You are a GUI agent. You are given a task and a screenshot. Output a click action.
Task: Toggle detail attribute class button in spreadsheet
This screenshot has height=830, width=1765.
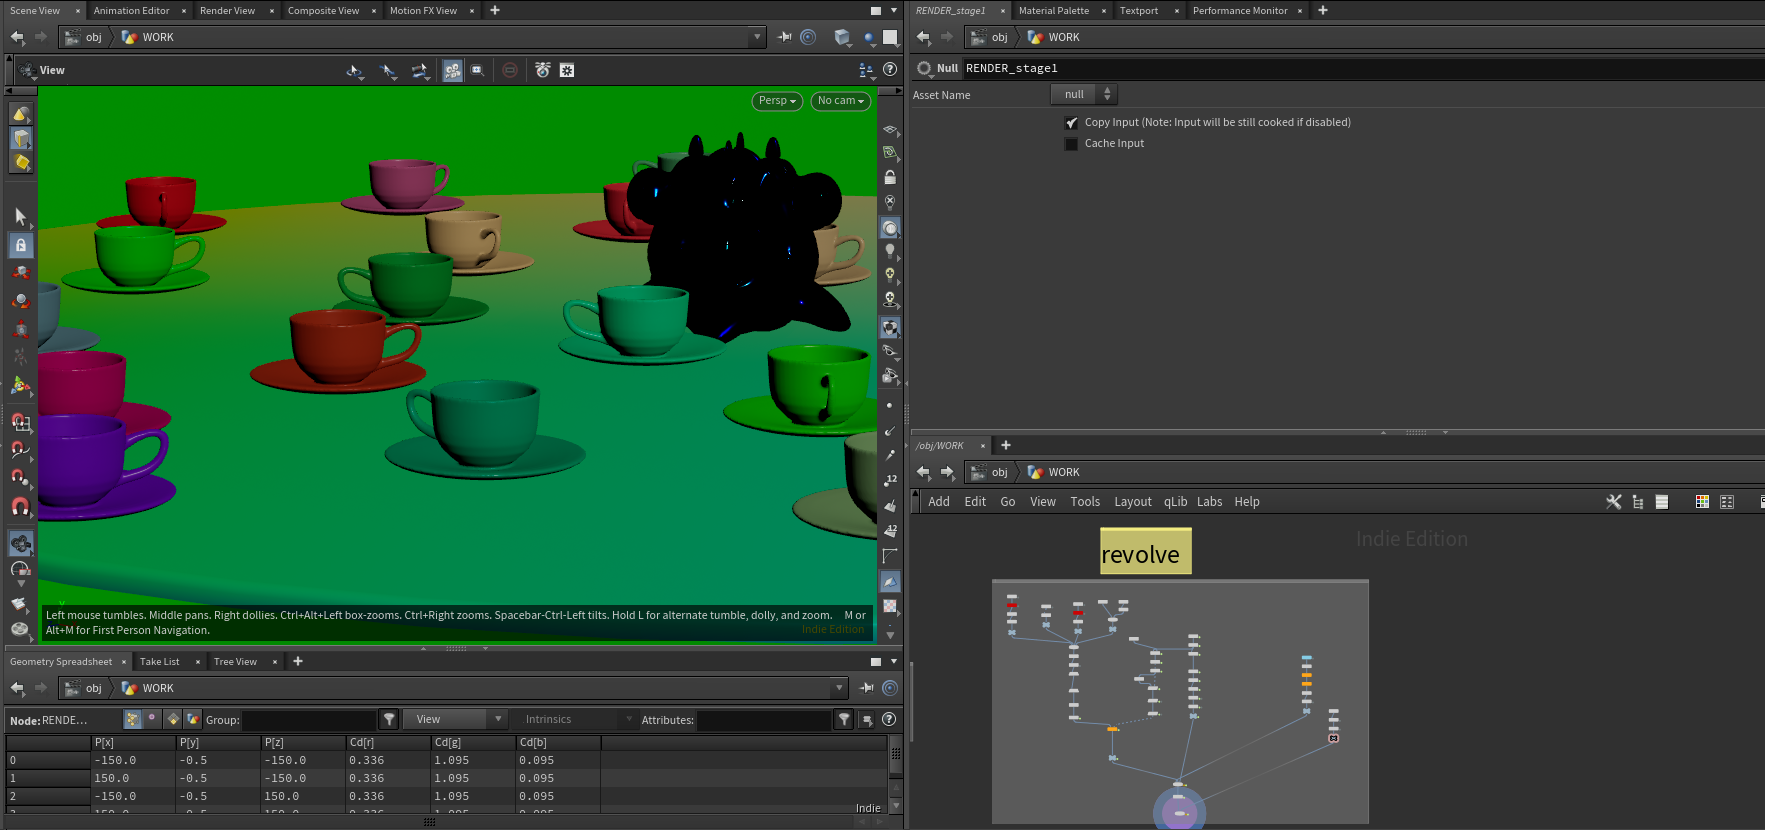coord(193,720)
